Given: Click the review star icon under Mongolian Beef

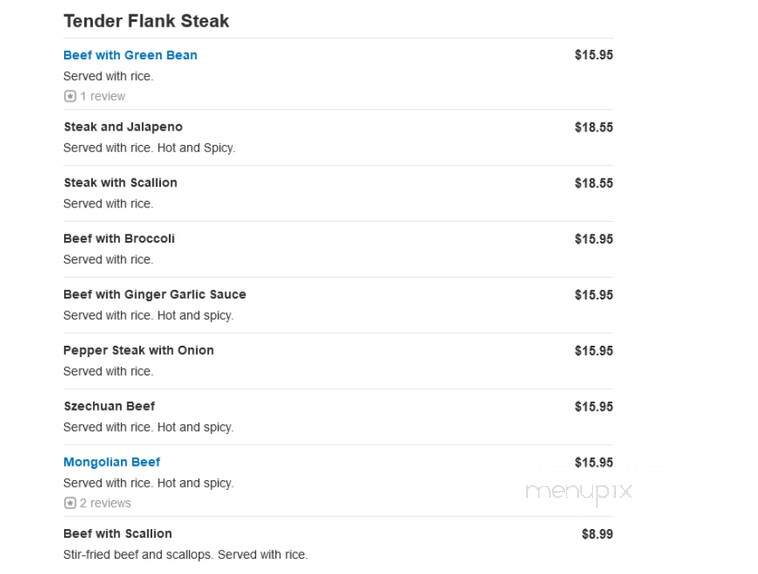Looking at the screenshot, I should point(70,503).
